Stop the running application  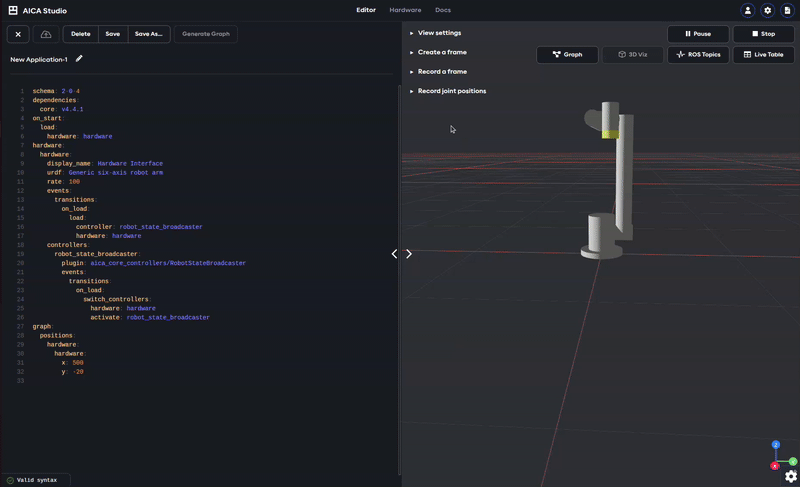[x=763, y=34]
